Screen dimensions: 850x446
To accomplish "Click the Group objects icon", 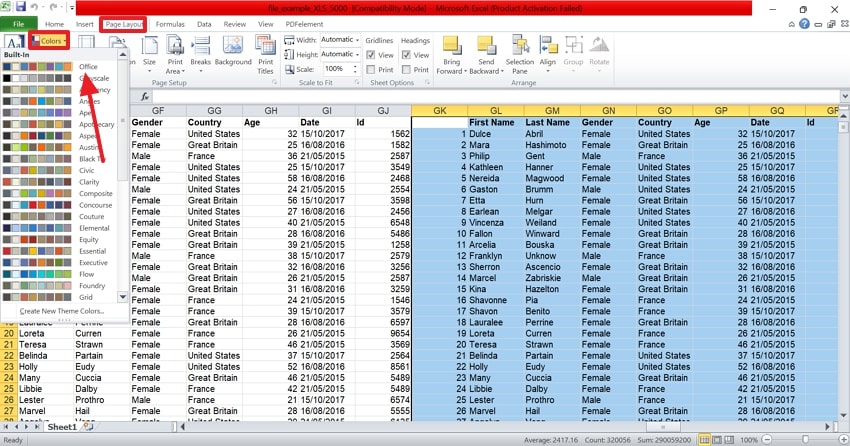I will point(574,46).
